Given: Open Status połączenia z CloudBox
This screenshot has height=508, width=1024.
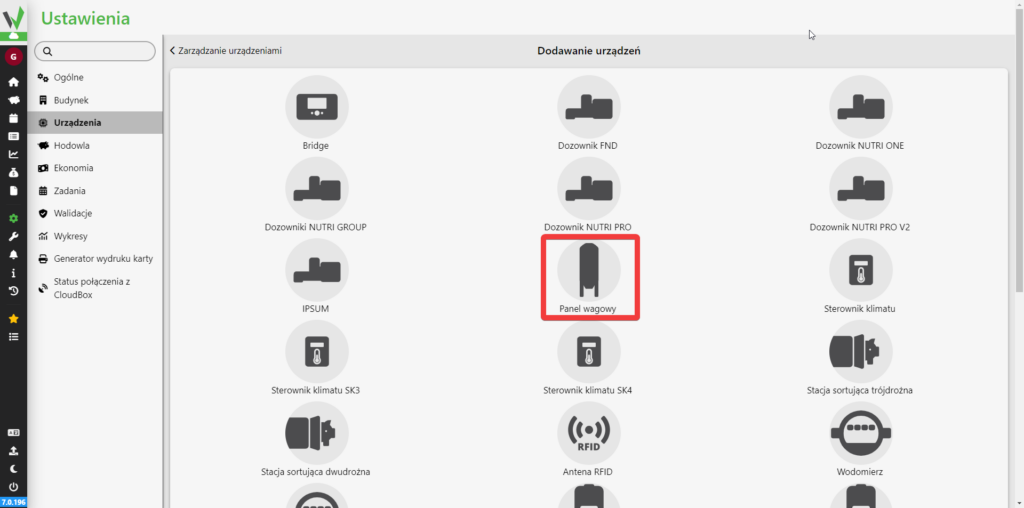Looking at the screenshot, I should coord(91,288).
